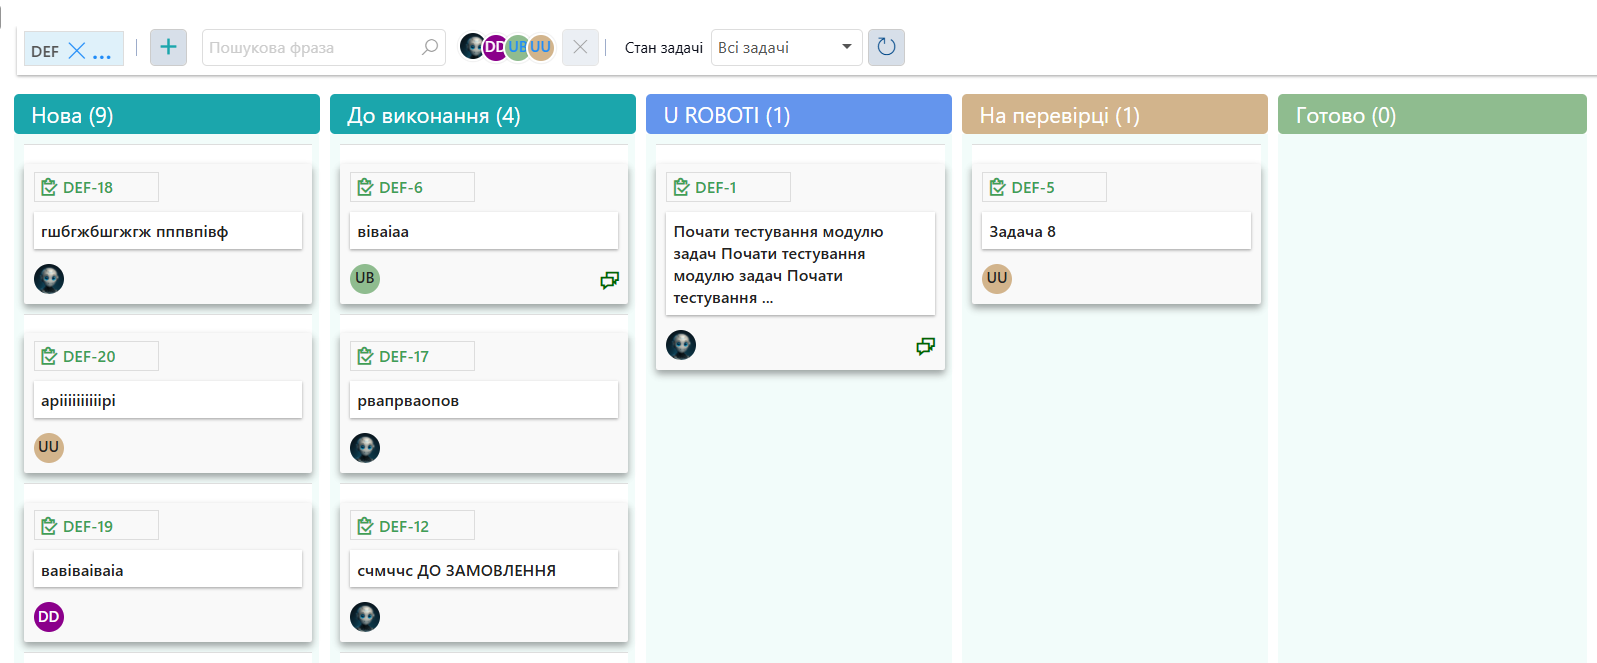
Task: Click task icon beside DEF-18
Action: tap(49, 187)
